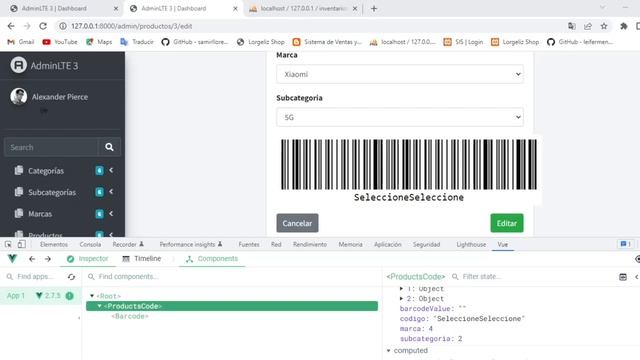Click the share page icon in address bar
Screen dimensions: 640x360
[588, 26]
